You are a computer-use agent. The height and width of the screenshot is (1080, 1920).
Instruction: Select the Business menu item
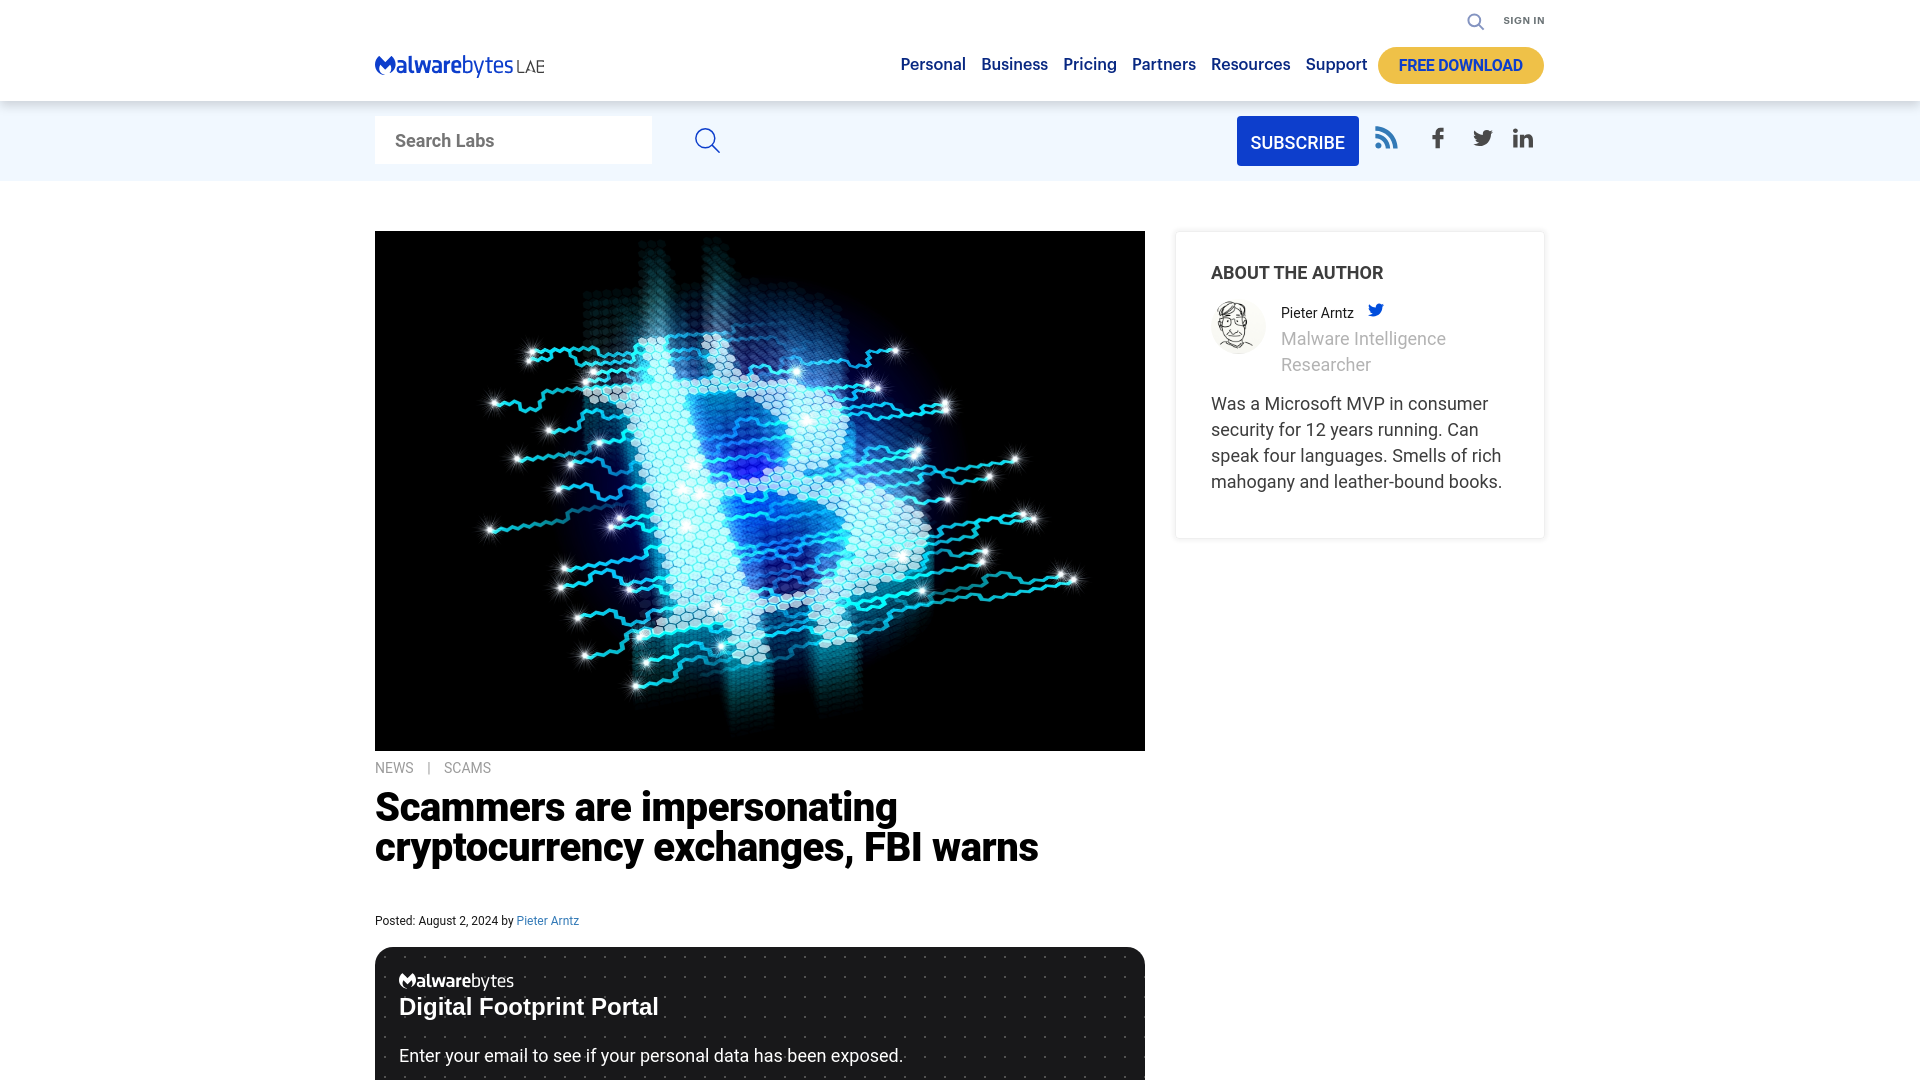pyautogui.click(x=1014, y=63)
